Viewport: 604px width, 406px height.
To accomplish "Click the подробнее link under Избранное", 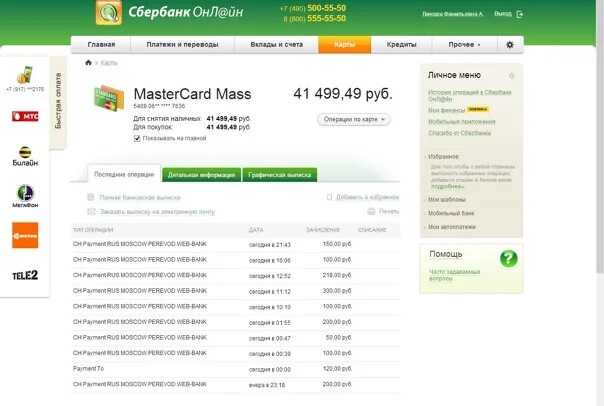I will 447,186.
